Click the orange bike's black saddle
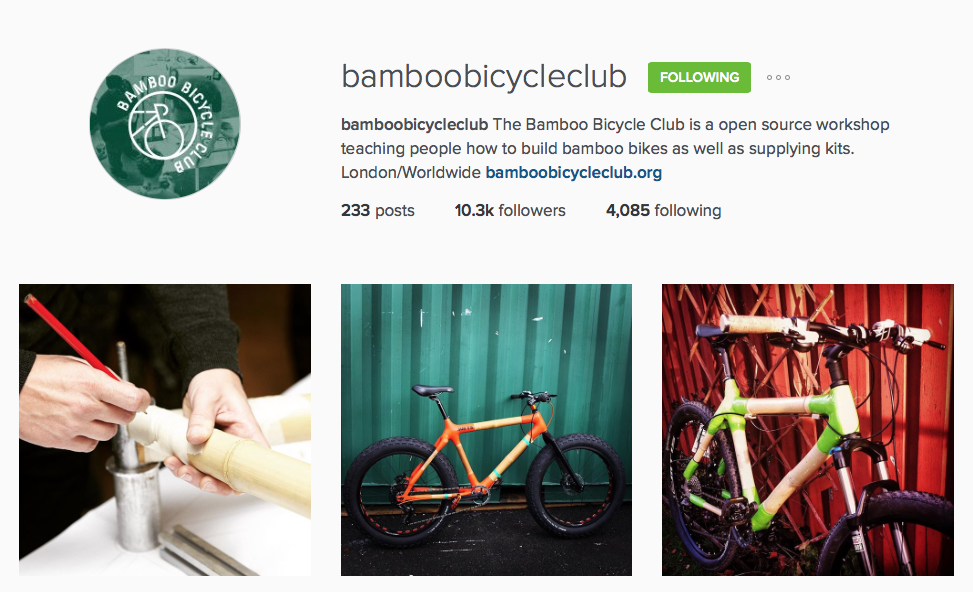 pyautogui.click(x=433, y=390)
